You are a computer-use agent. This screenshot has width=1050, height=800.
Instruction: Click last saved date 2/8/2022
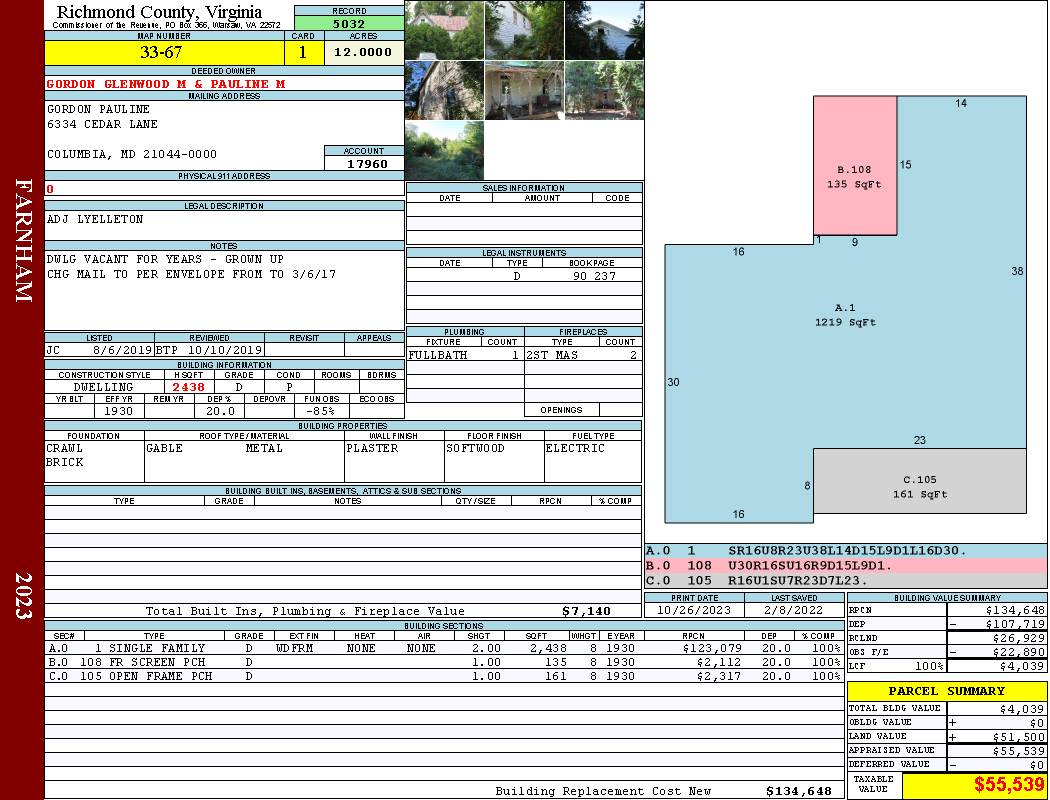794,610
